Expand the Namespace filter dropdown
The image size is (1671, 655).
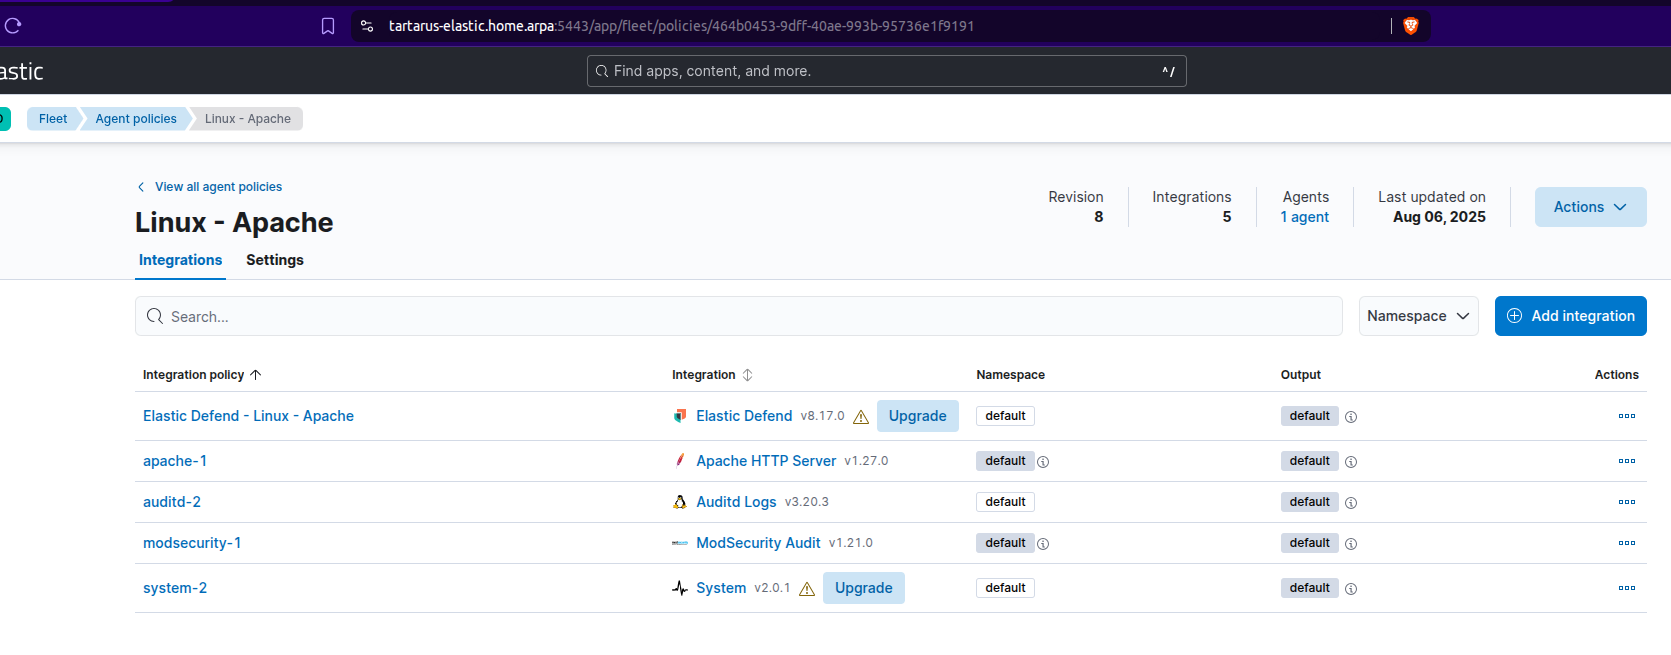coord(1418,316)
